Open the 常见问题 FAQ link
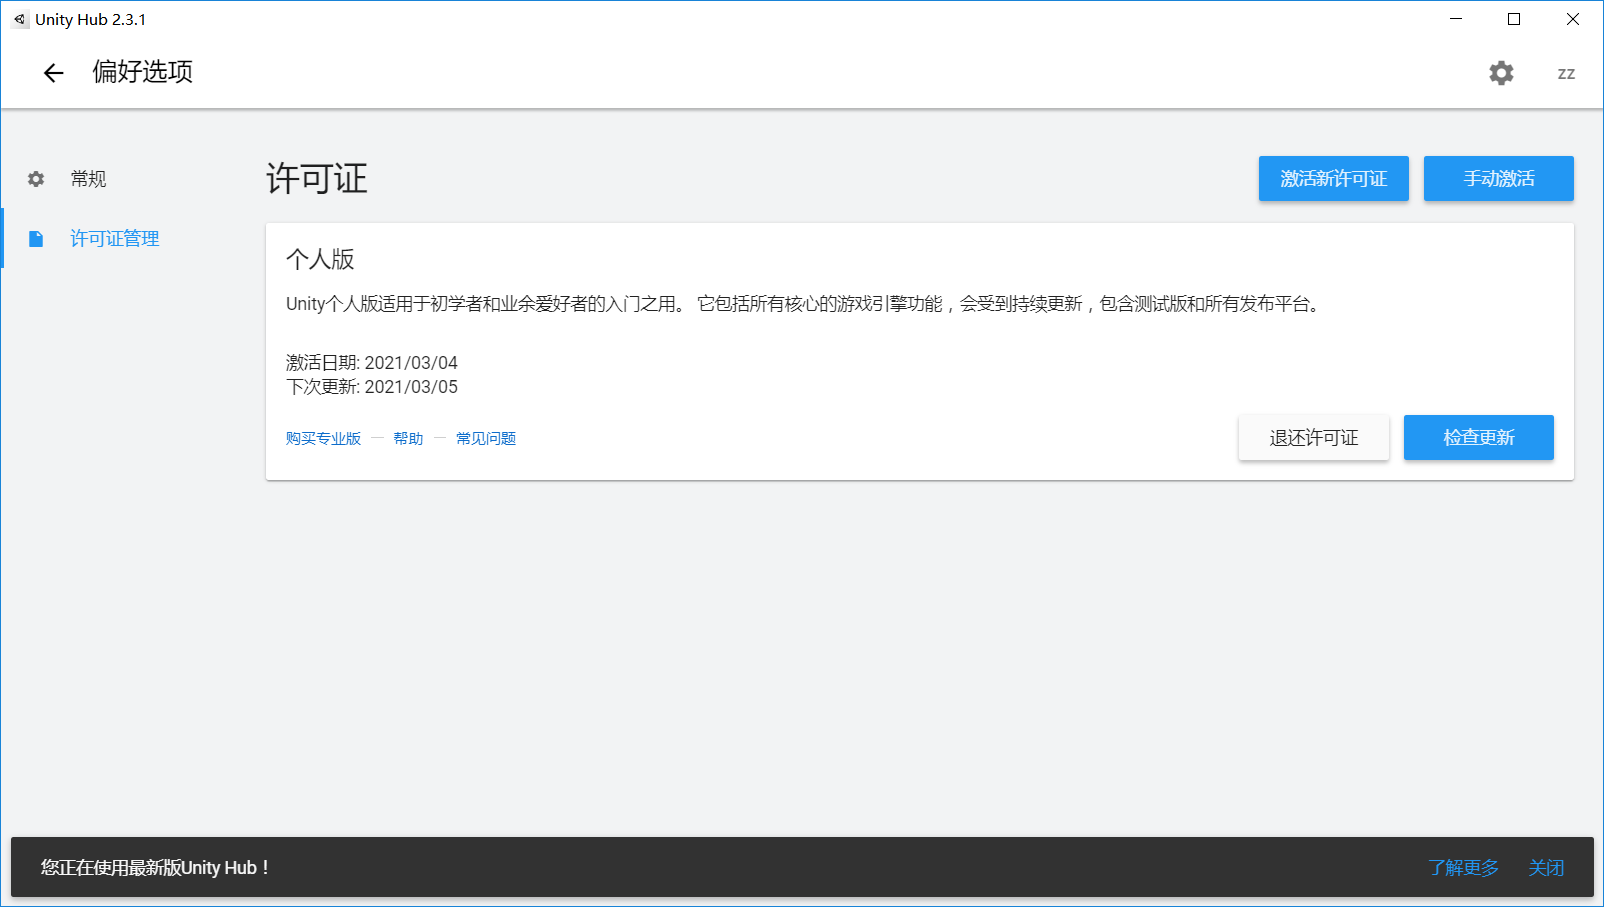Screen dimensions: 1604x907 click(x=485, y=437)
